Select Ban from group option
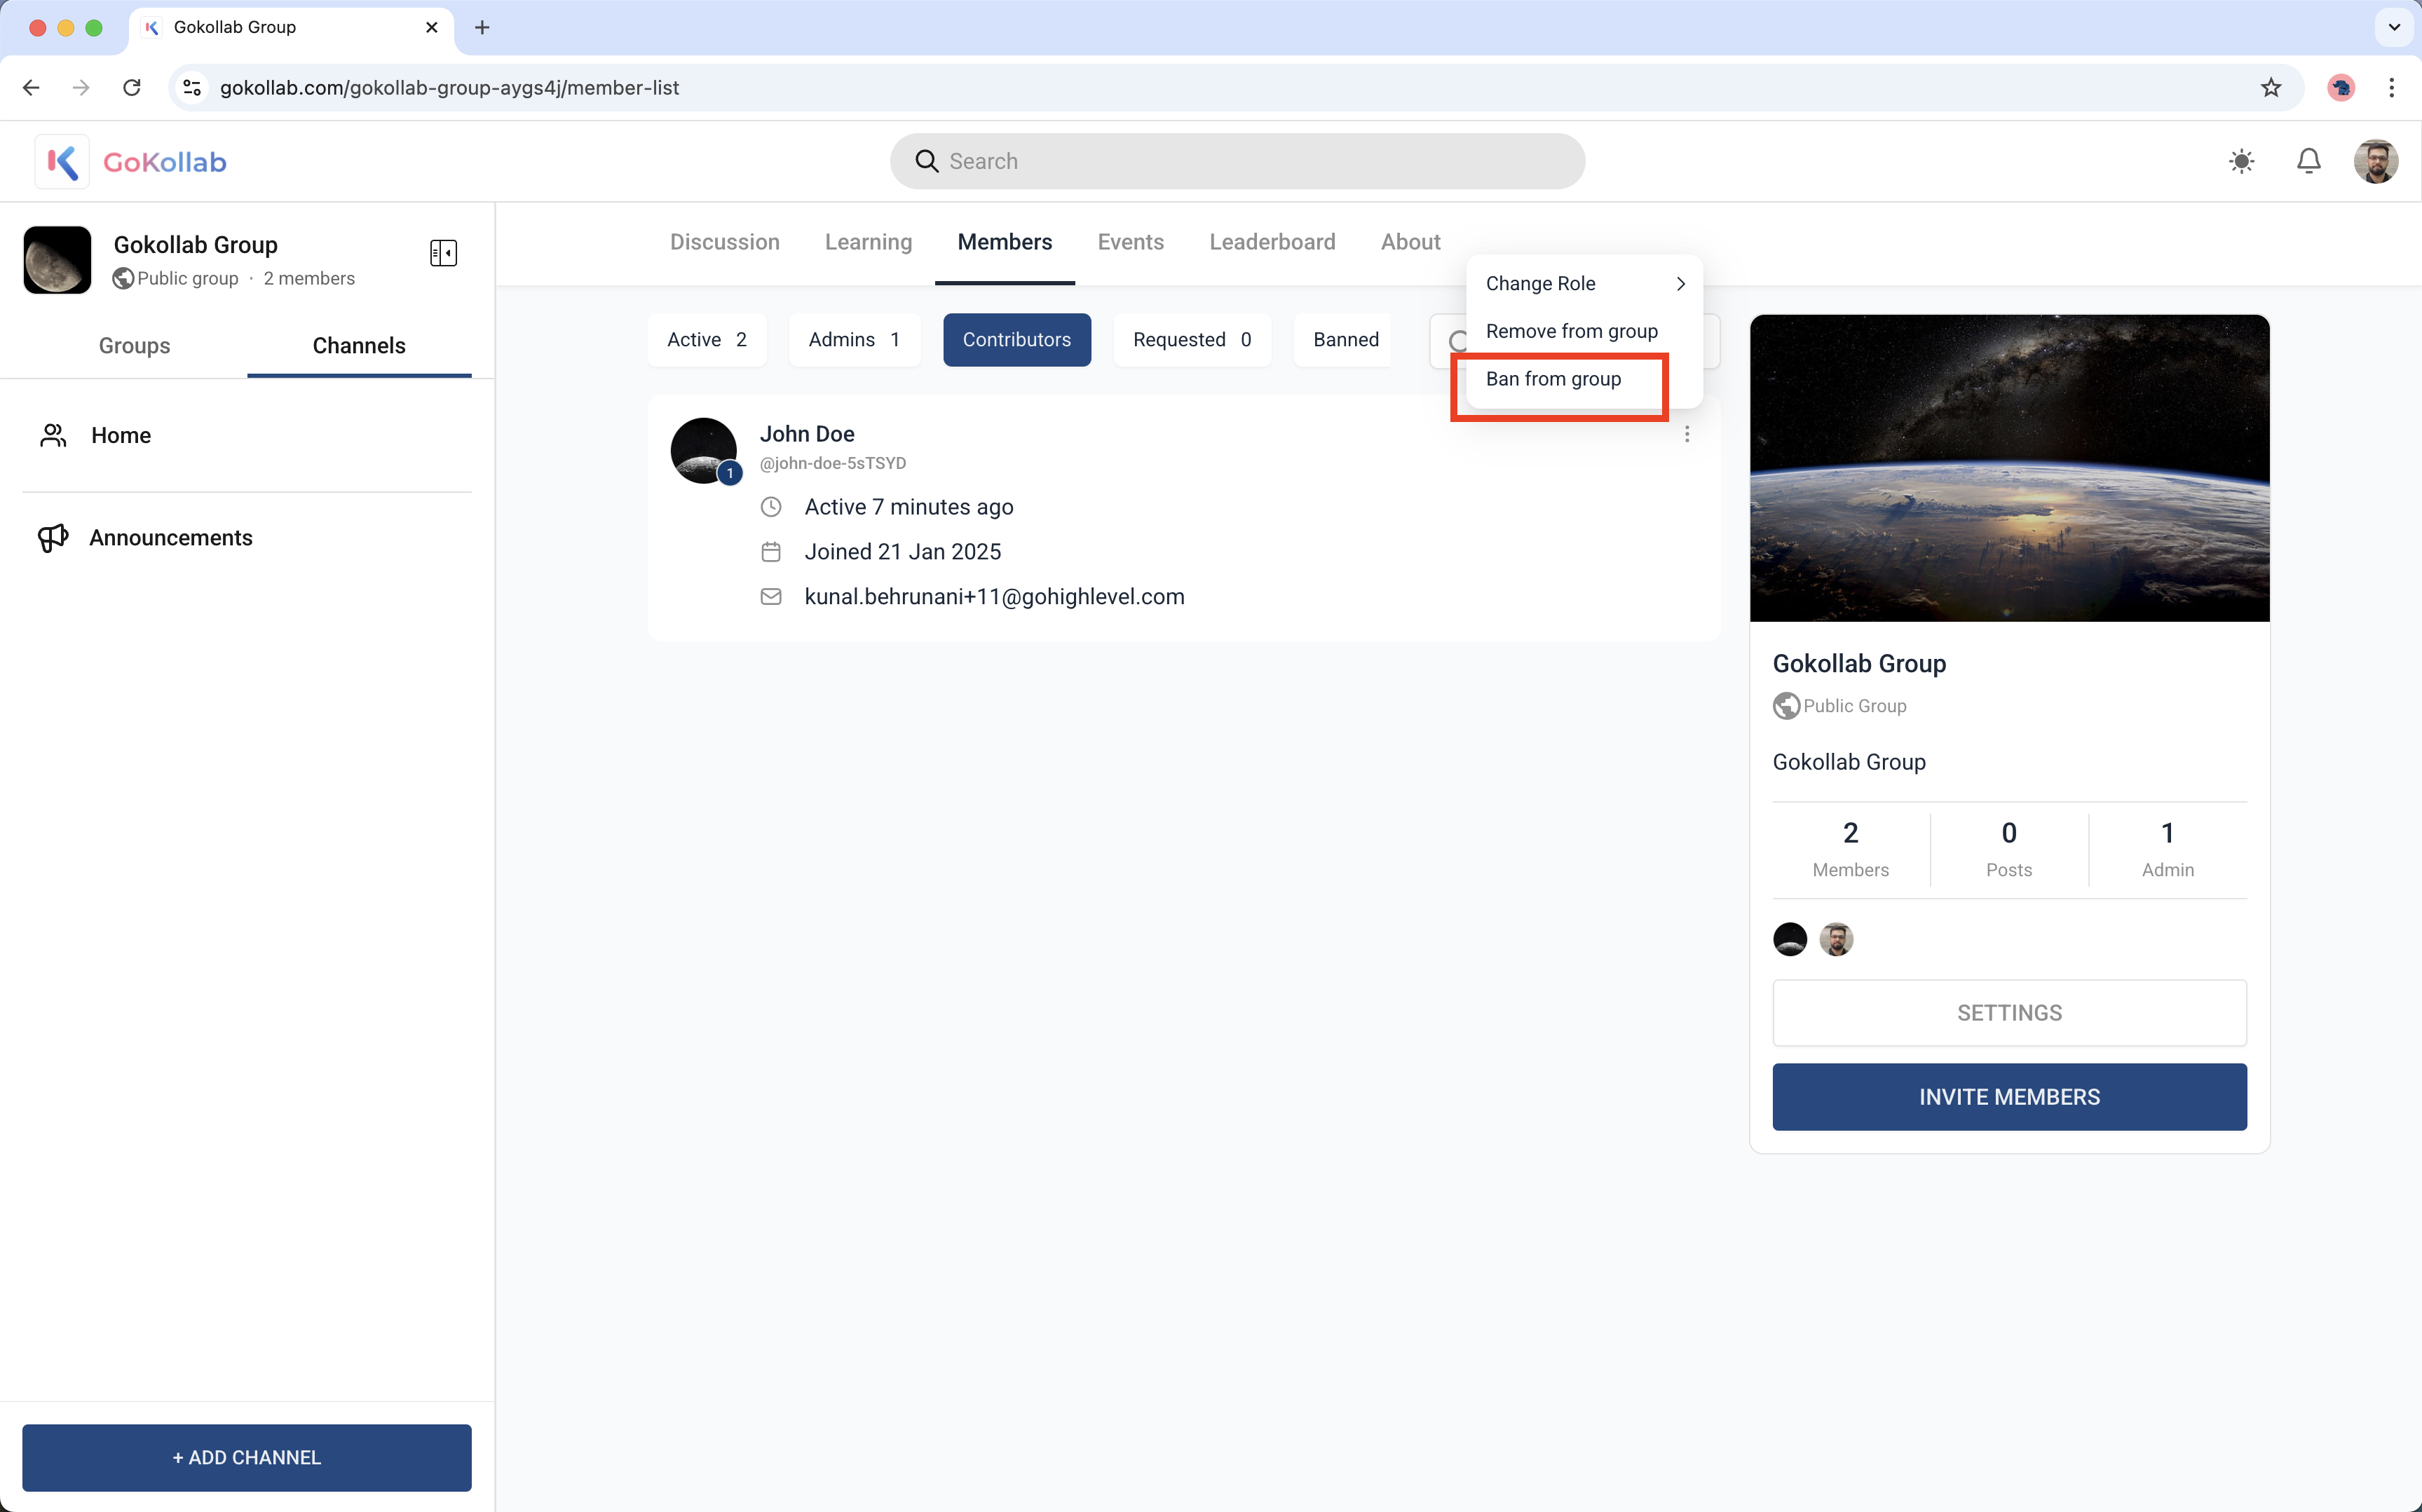This screenshot has height=1512, width=2422. 1553,379
